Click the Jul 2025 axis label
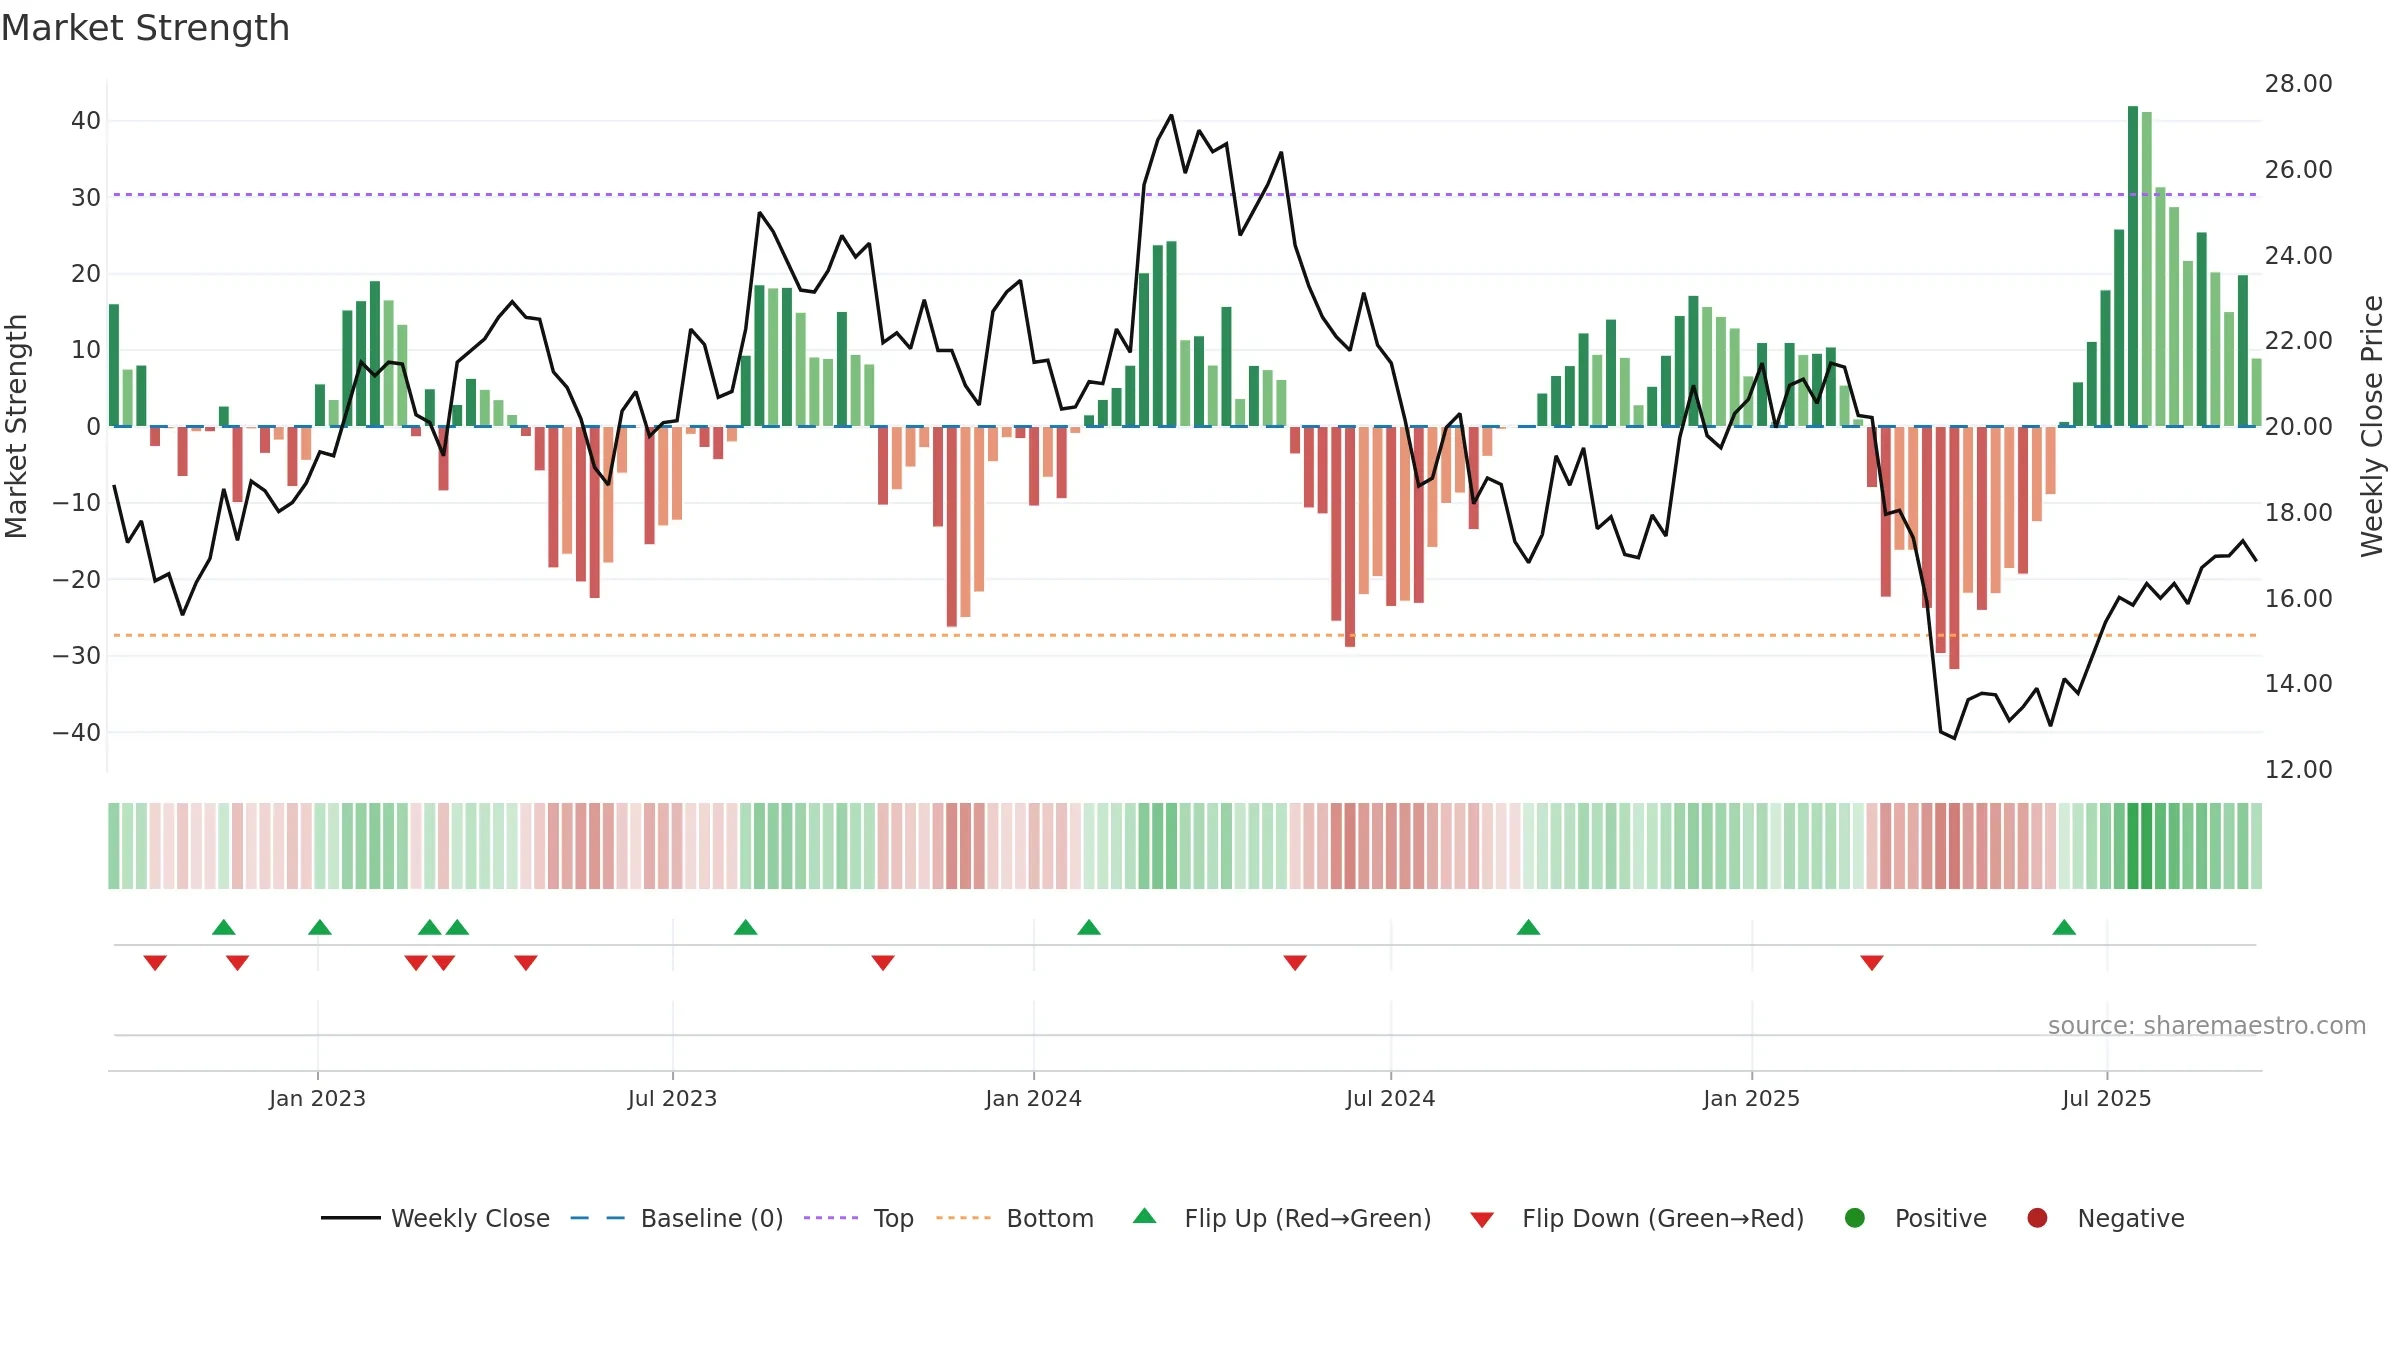The width and height of the screenshot is (2400, 1350). click(x=2106, y=1098)
